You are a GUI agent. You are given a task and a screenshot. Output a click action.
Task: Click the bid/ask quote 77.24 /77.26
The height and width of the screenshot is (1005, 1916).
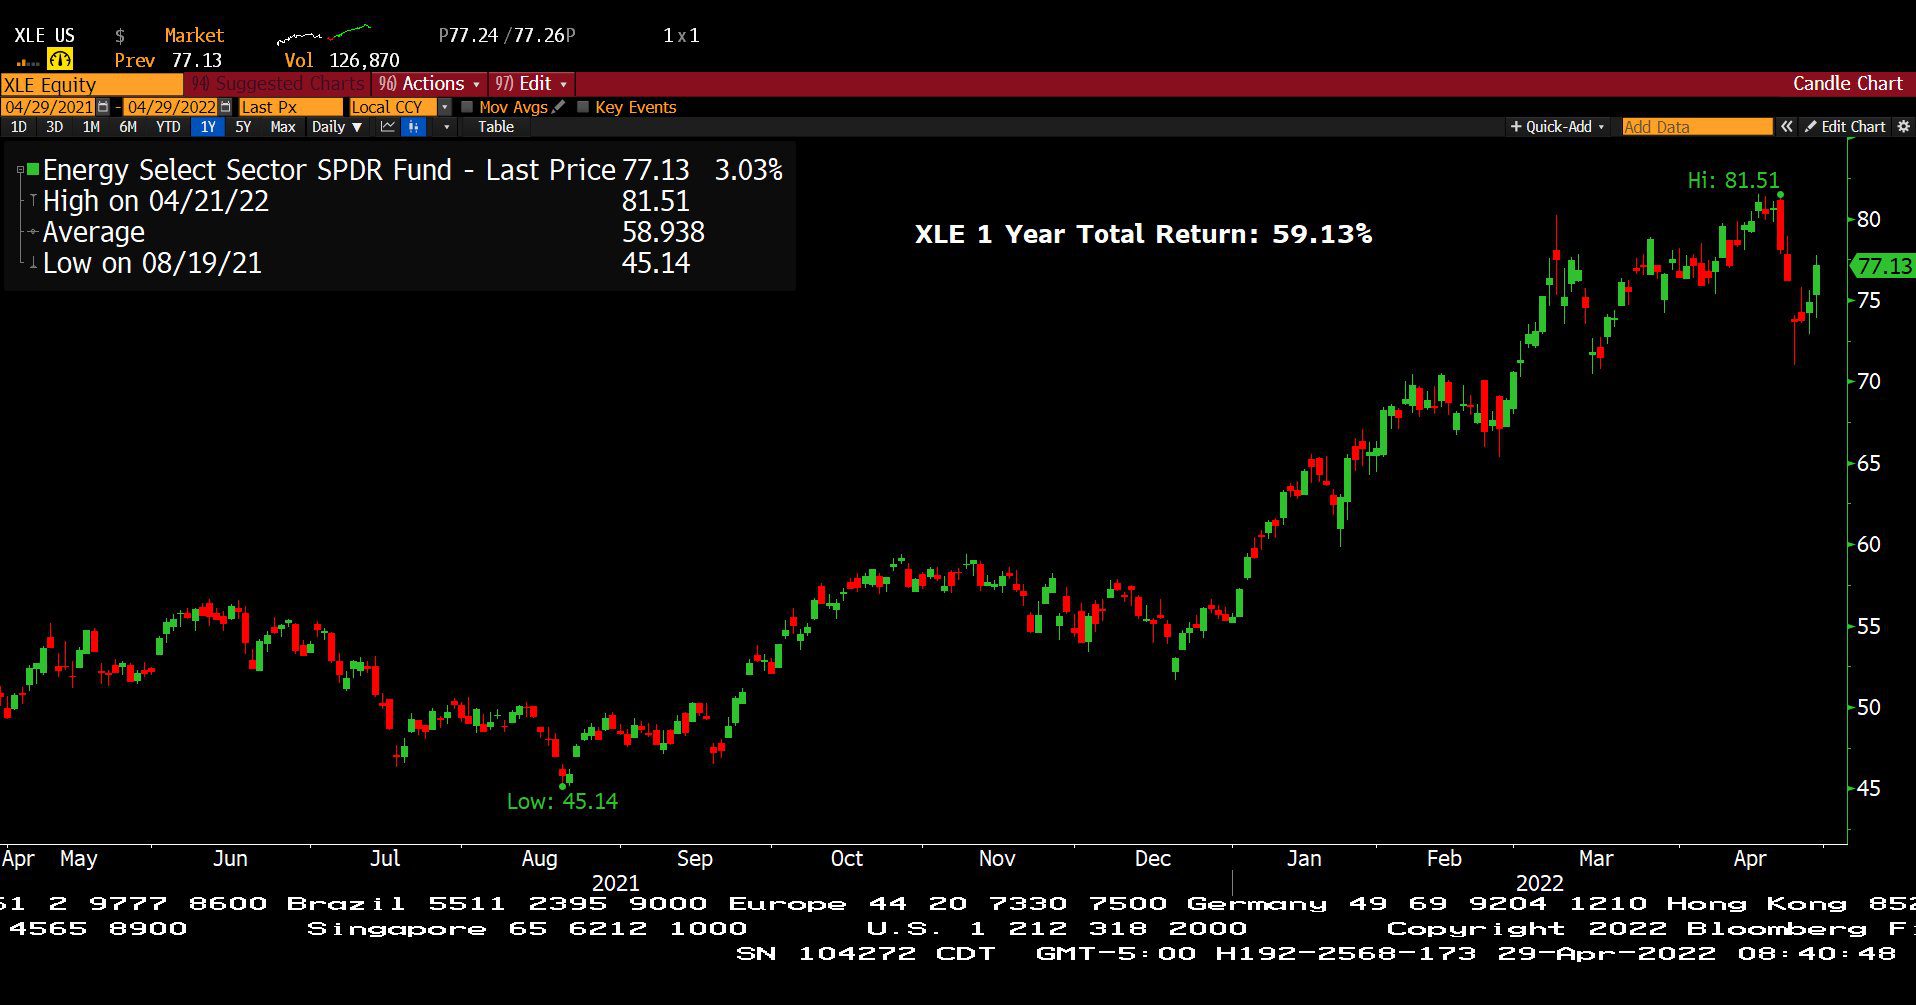[507, 35]
